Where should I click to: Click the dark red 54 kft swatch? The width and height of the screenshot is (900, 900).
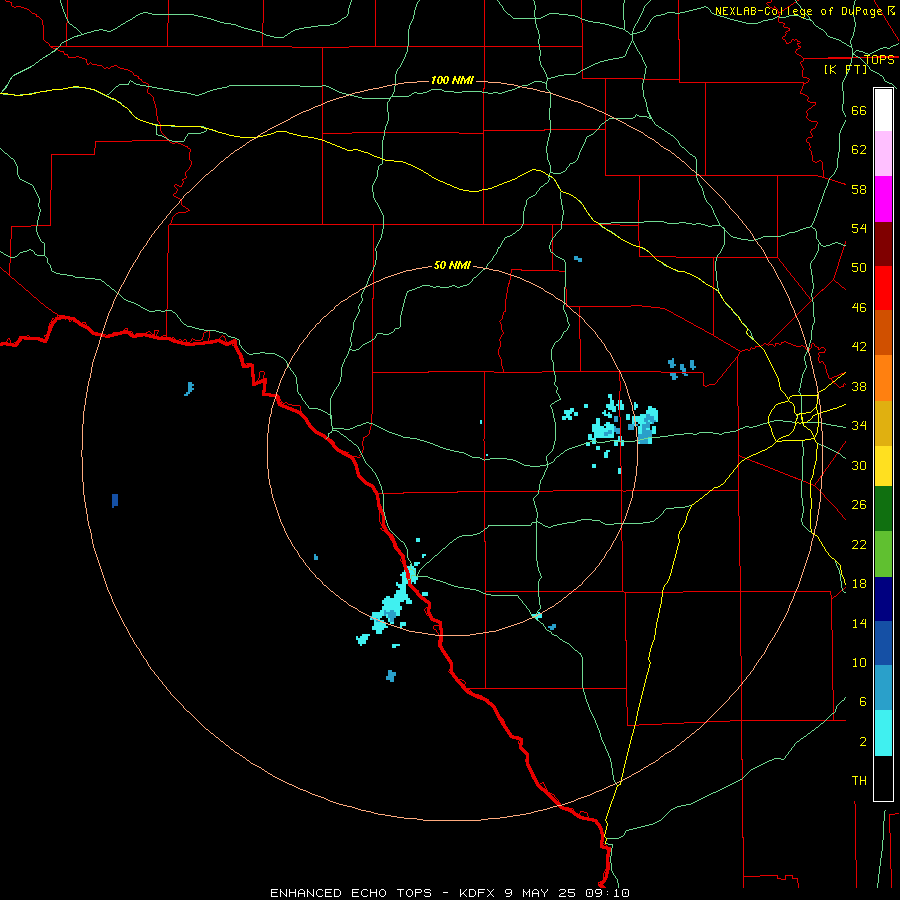[x=883, y=243]
